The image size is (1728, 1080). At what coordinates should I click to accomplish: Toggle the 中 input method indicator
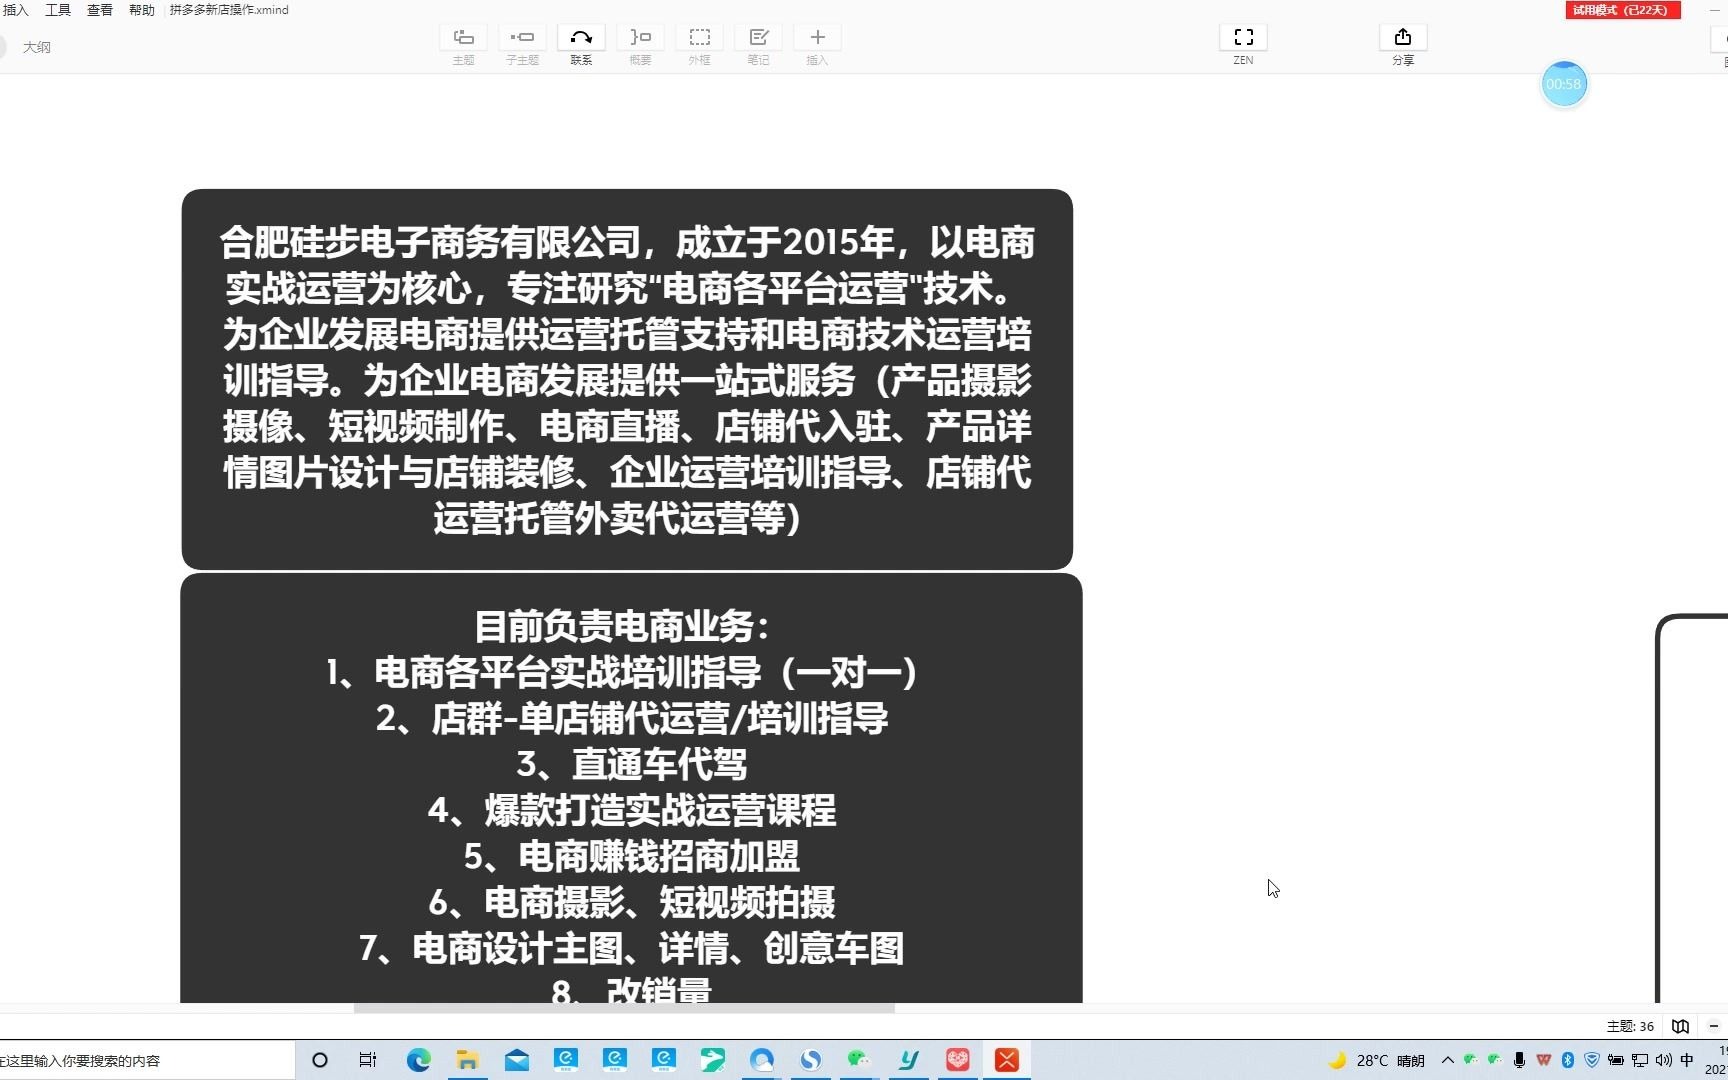pos(1688,1060)
